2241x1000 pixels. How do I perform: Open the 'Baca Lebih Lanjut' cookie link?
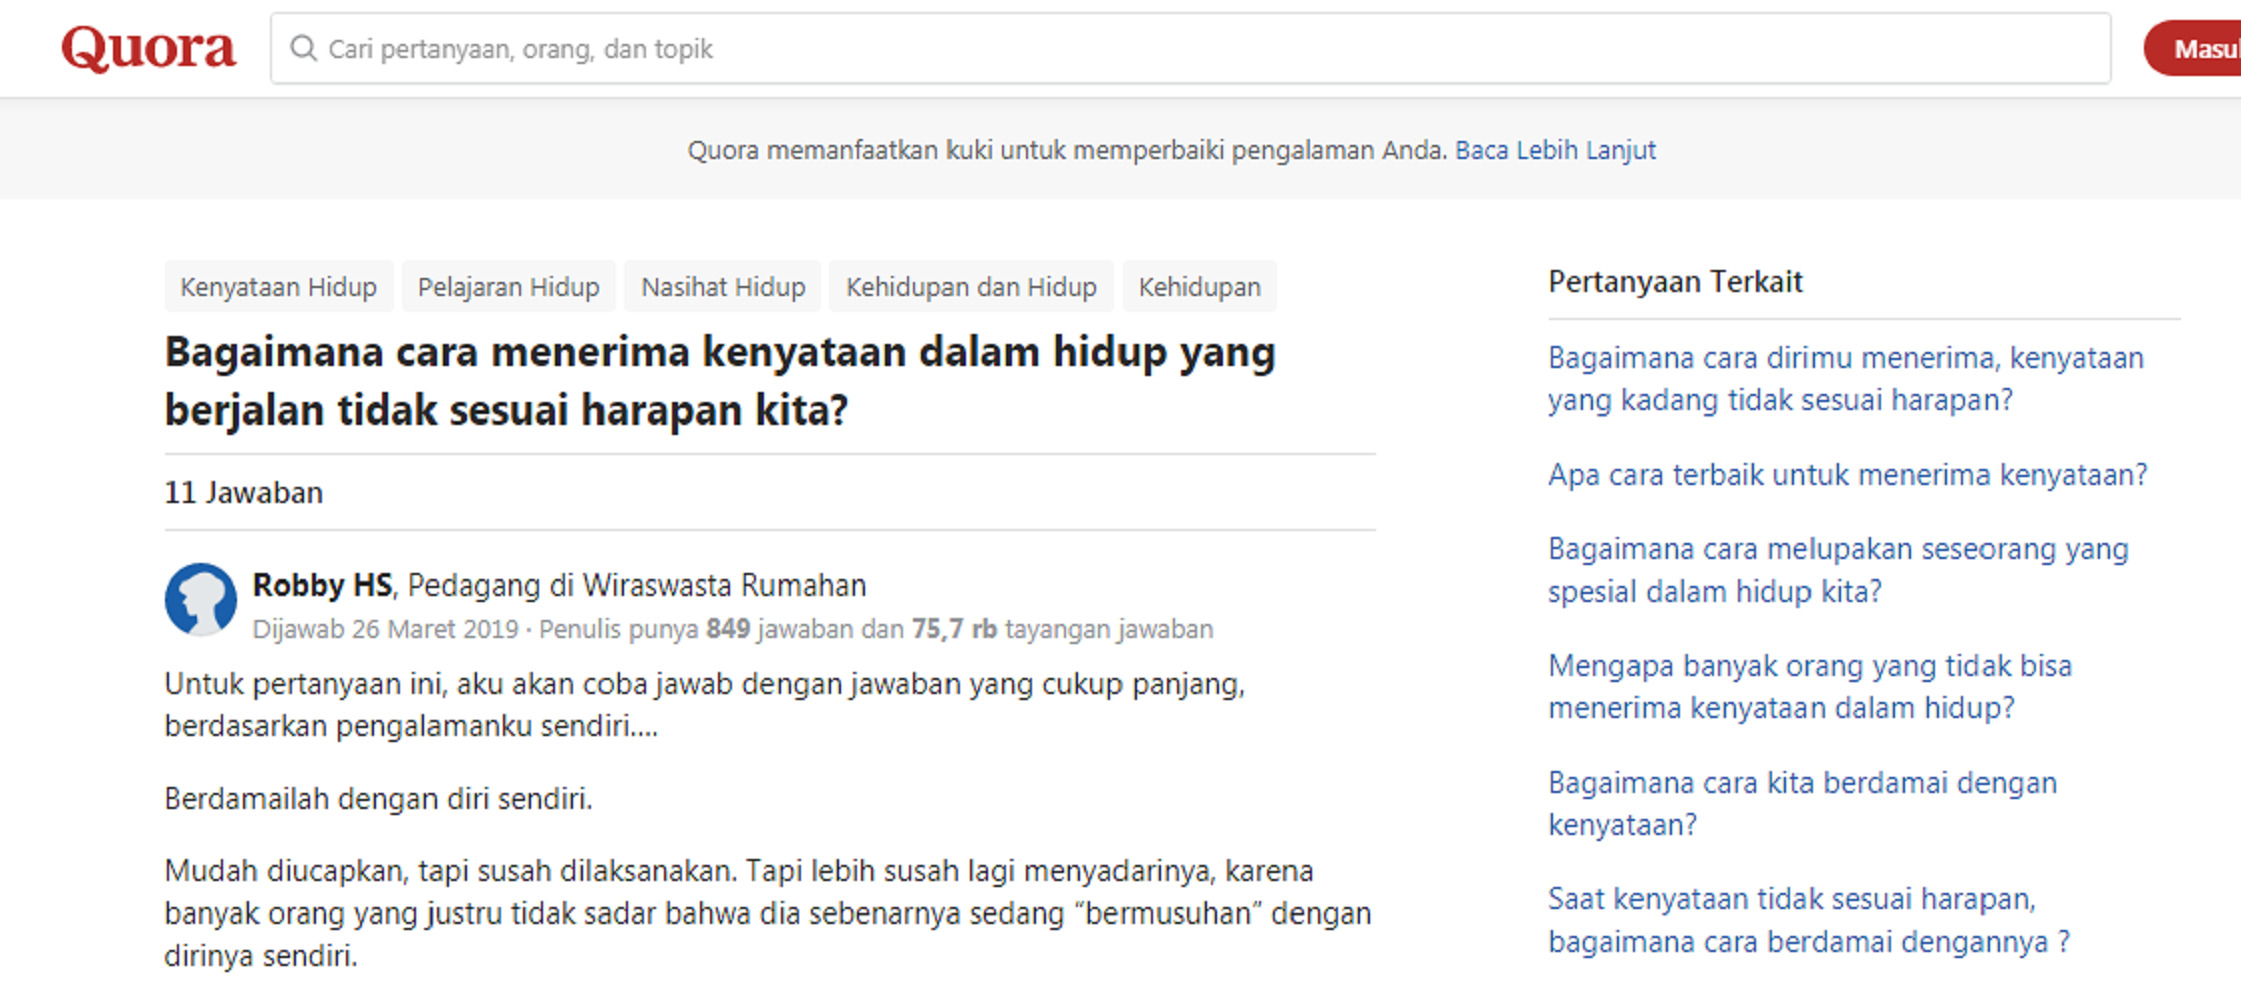point(1555,150)
